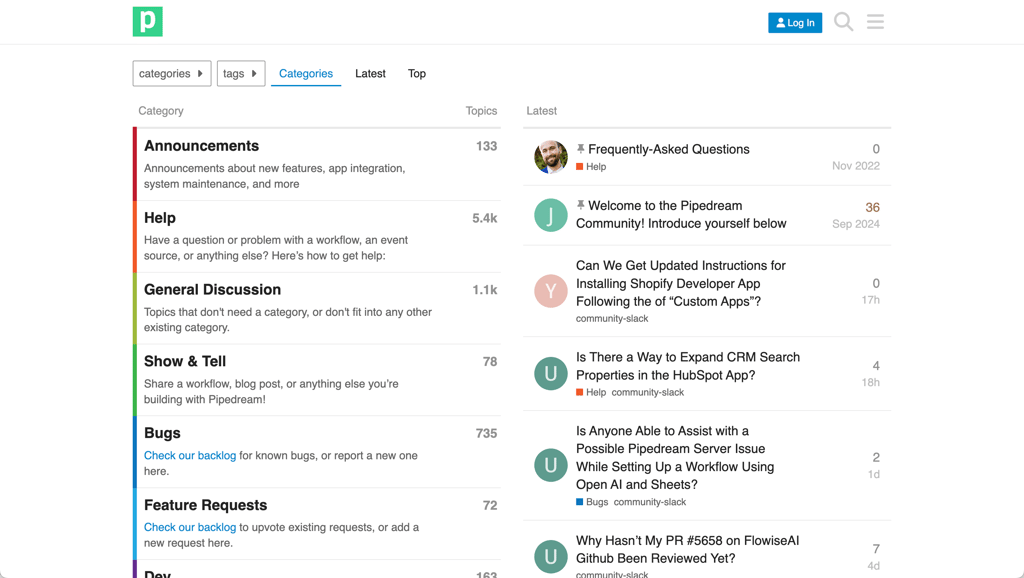The image size is (1024, 578).
Task: Open the search magnifier icon
Action: (x=843, y=22)
